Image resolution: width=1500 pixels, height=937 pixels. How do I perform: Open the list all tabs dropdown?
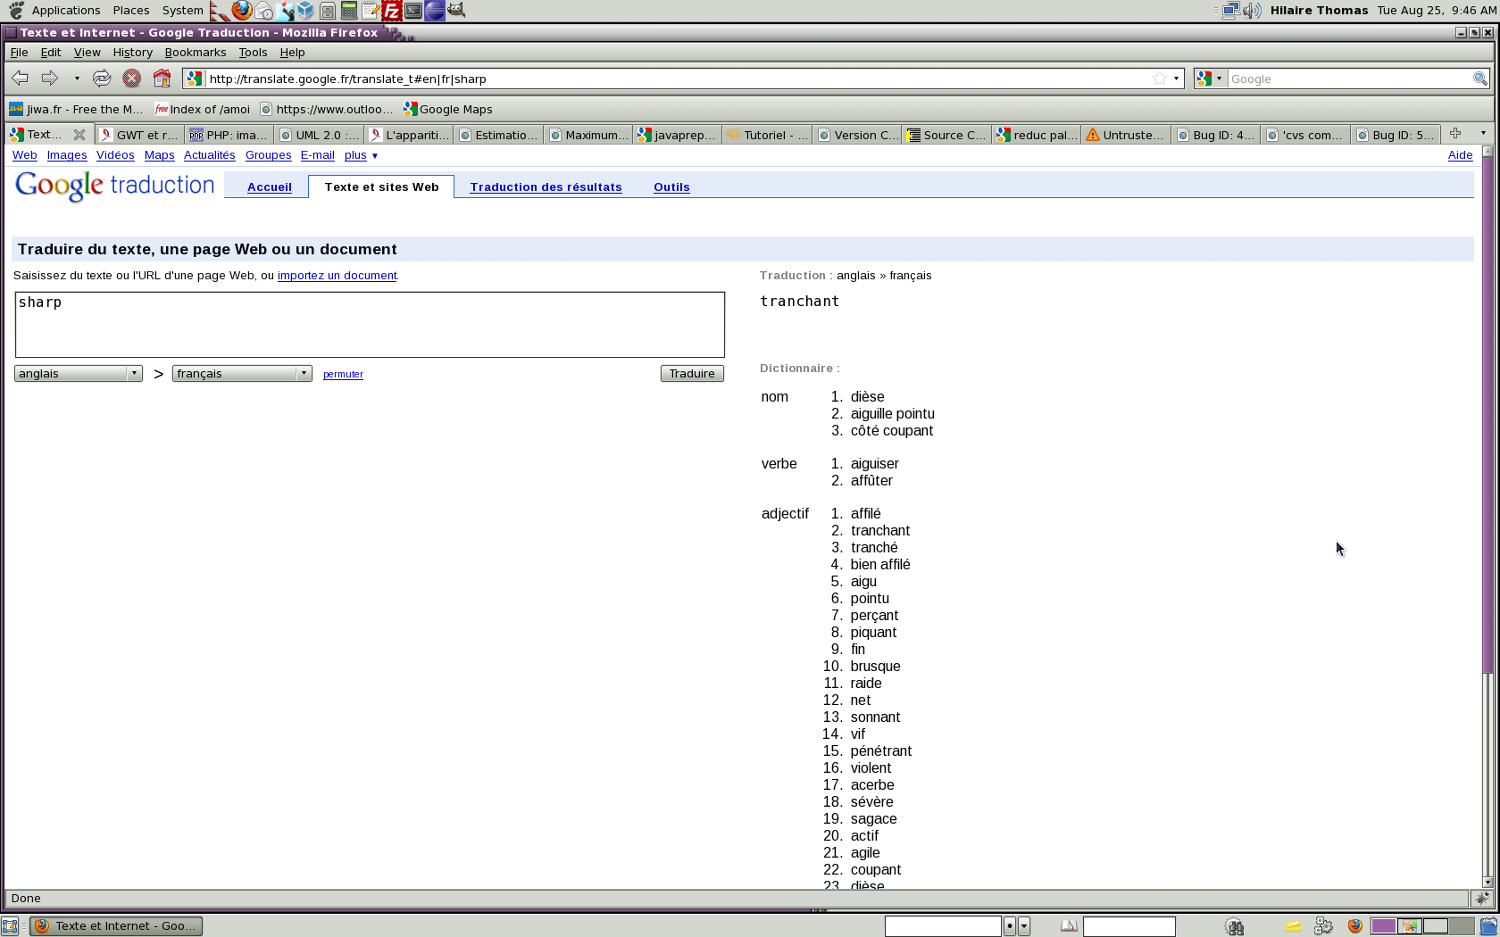(x=1483, y=133)
